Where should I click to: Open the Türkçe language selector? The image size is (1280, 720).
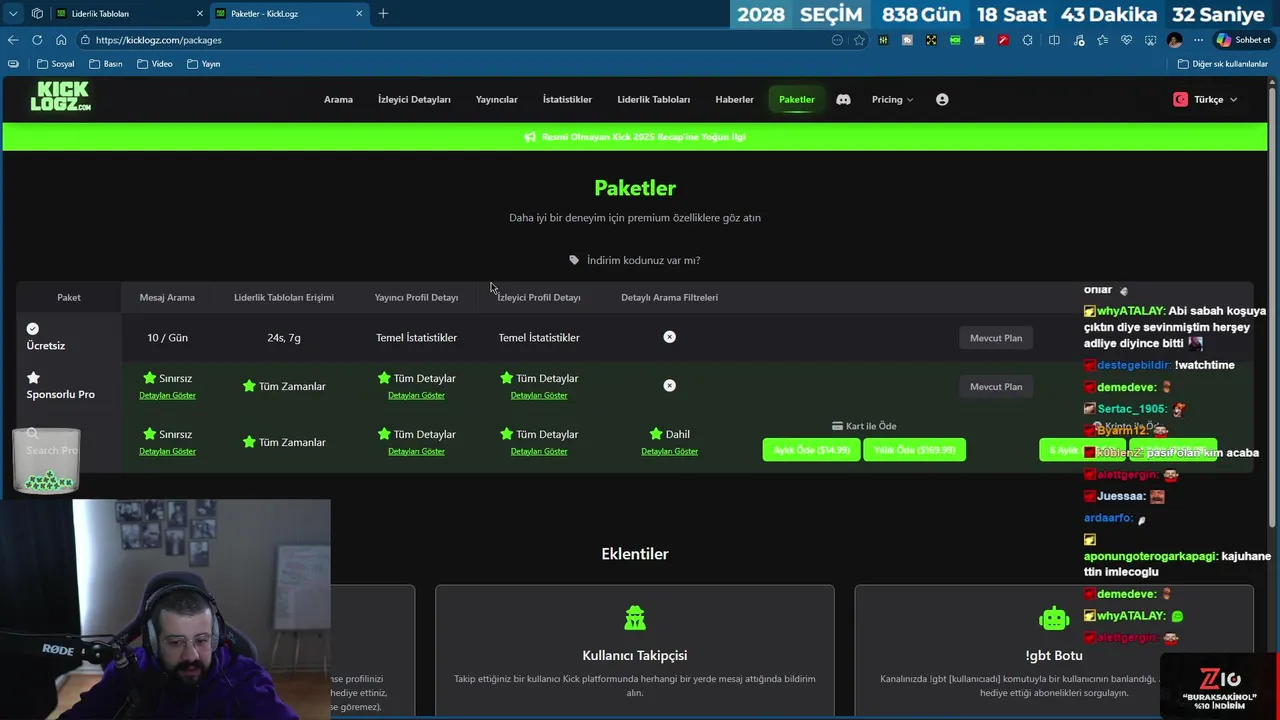click(x=1205, y=99)
